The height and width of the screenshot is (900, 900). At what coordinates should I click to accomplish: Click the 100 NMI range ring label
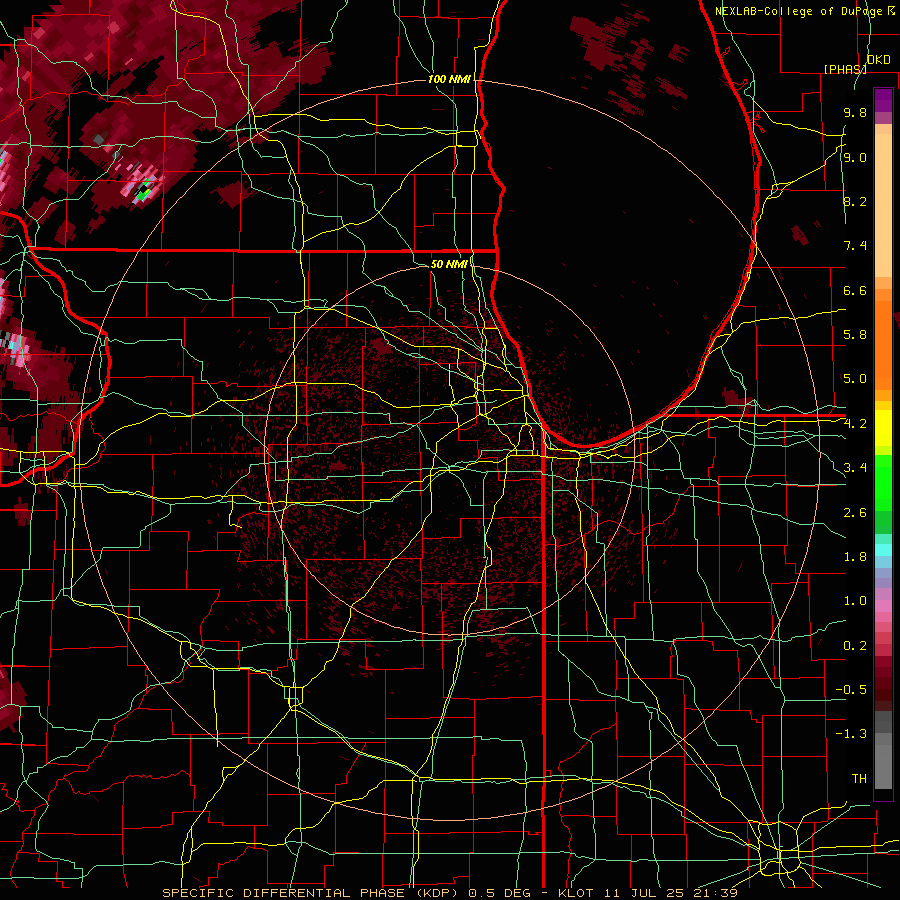coord(449,79)
